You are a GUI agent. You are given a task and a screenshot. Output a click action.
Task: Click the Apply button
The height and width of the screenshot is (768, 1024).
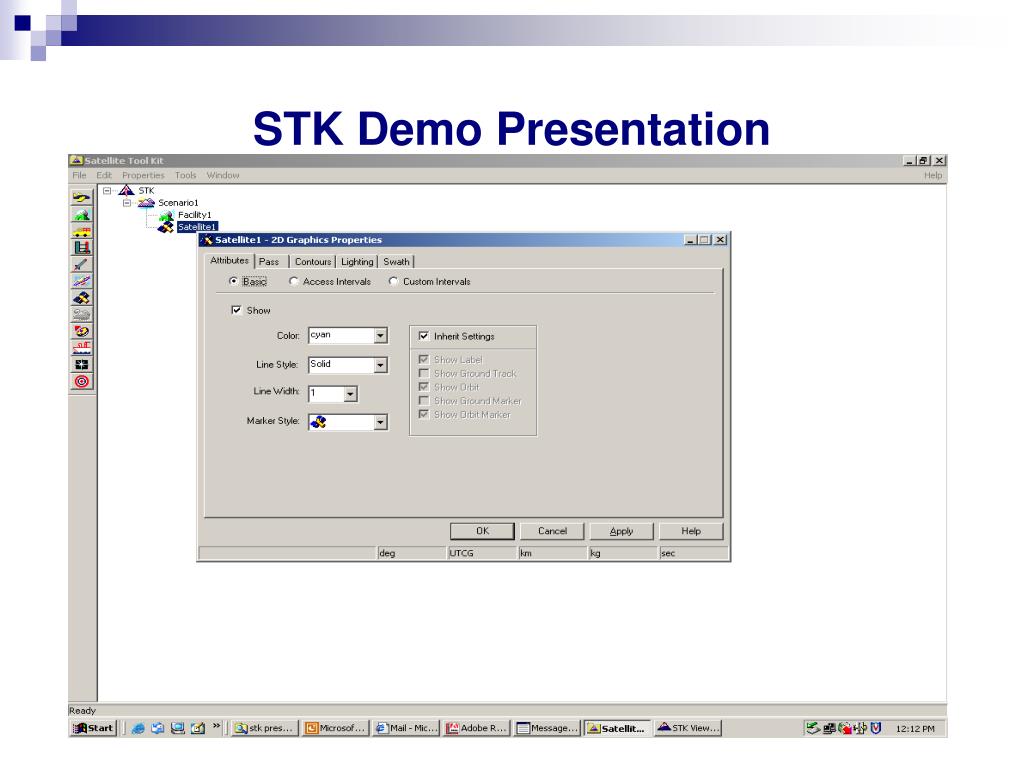621,531
